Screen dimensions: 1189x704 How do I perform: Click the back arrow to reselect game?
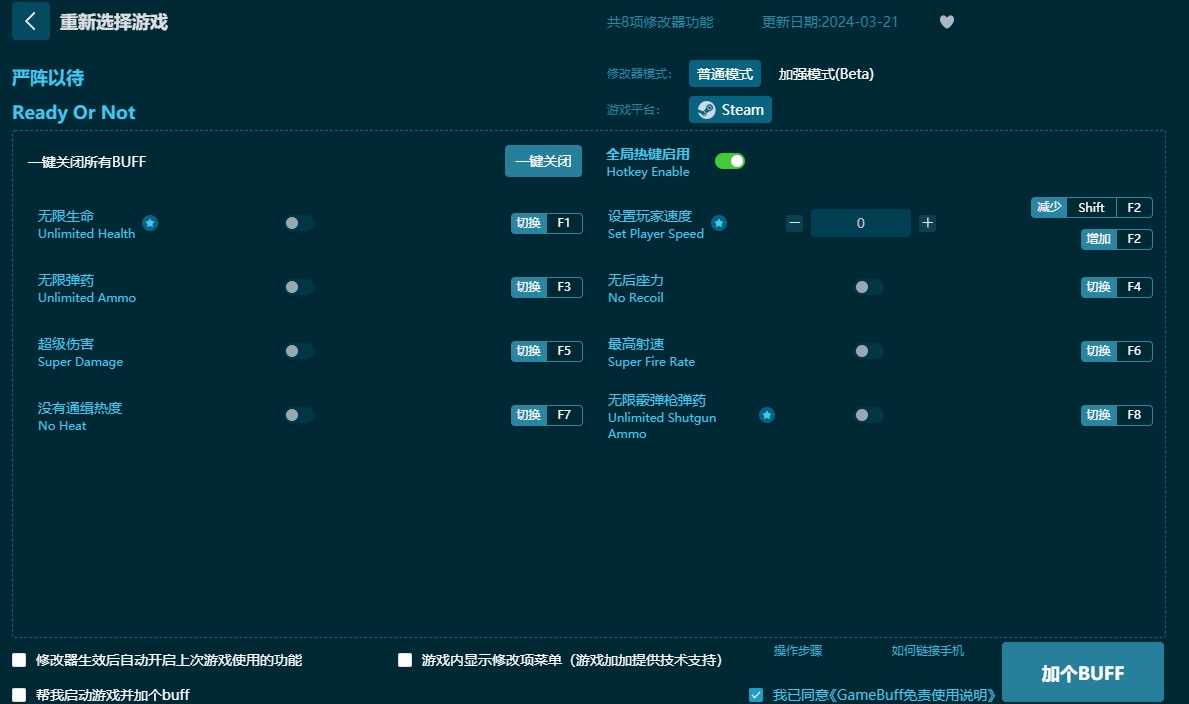point(30,21)
